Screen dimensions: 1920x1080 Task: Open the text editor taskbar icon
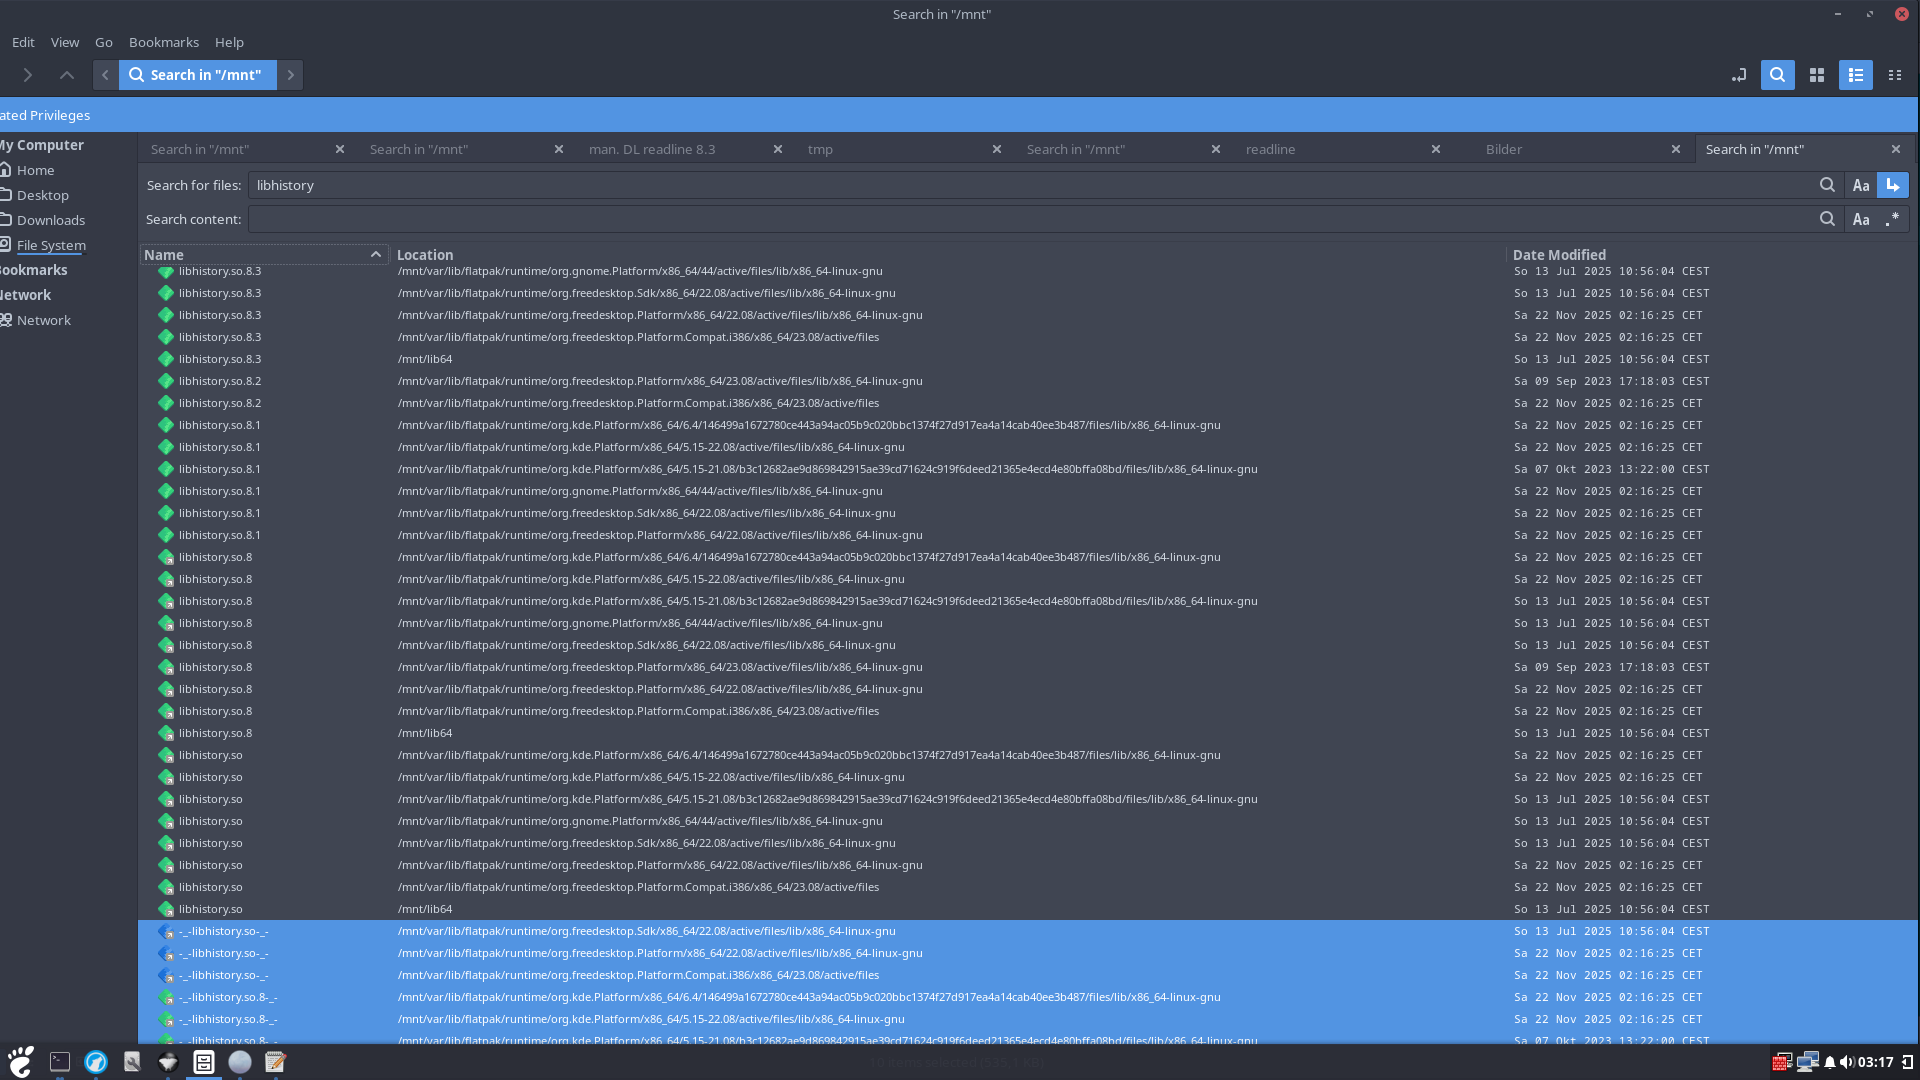coord(276,1062)
